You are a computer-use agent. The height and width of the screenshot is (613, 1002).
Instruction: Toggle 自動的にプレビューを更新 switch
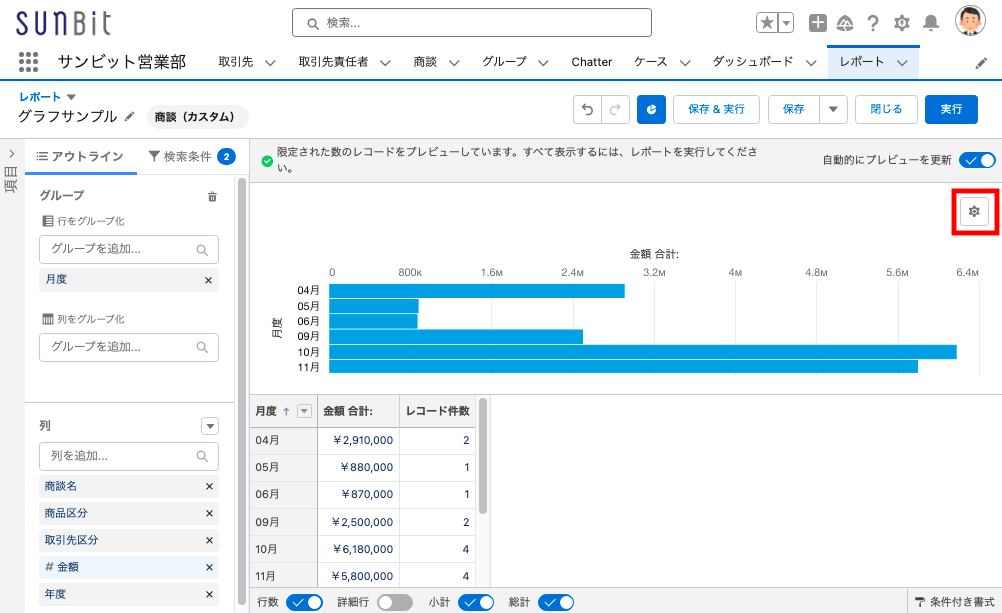pyautogui.click(x=977, y=160)
